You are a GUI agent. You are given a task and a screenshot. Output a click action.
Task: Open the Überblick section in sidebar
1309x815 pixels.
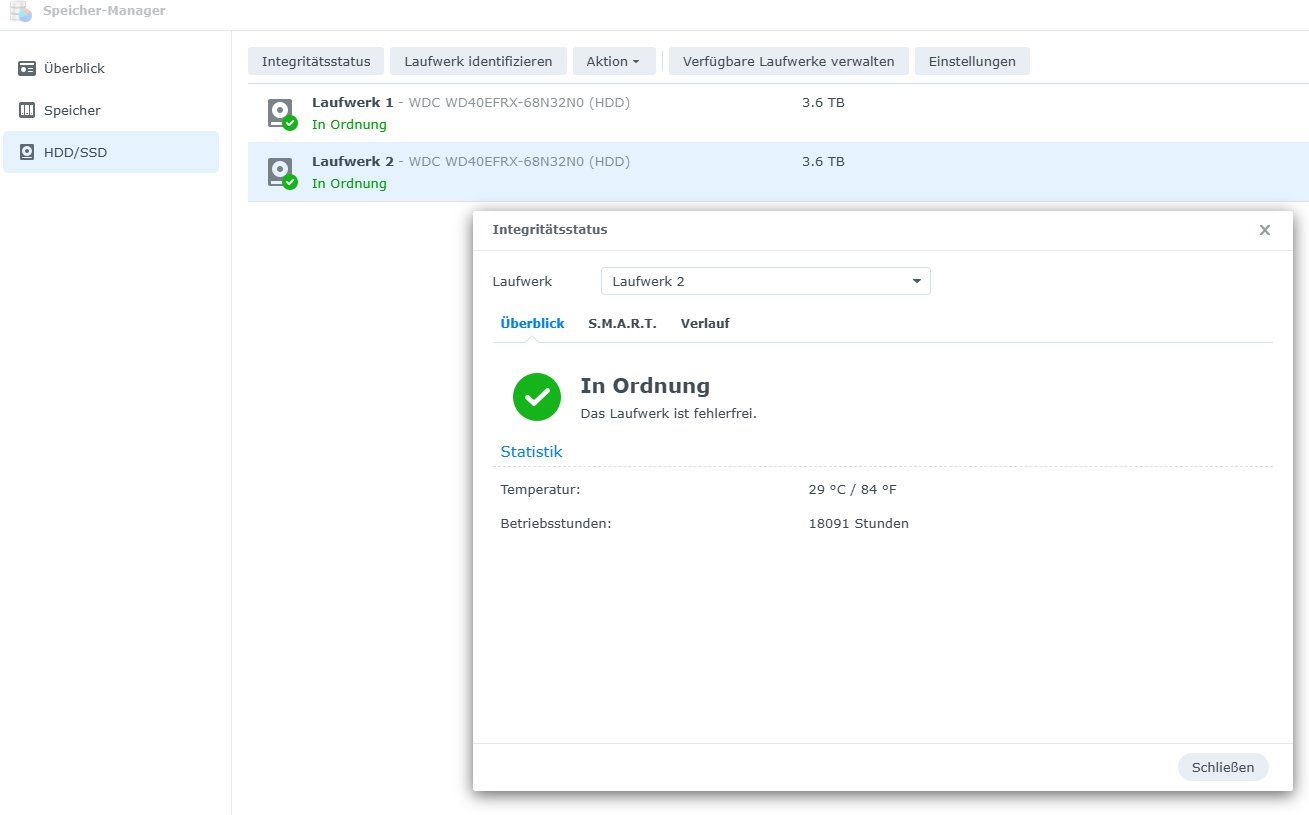point(111,69)
